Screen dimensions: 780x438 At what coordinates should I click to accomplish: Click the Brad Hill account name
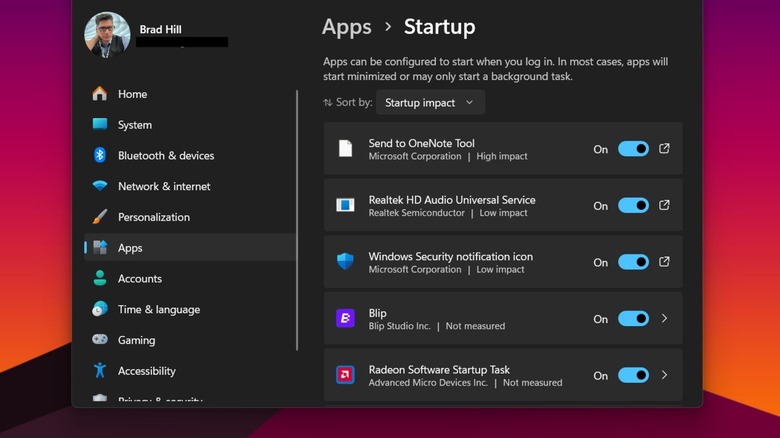tap(160, 29)
